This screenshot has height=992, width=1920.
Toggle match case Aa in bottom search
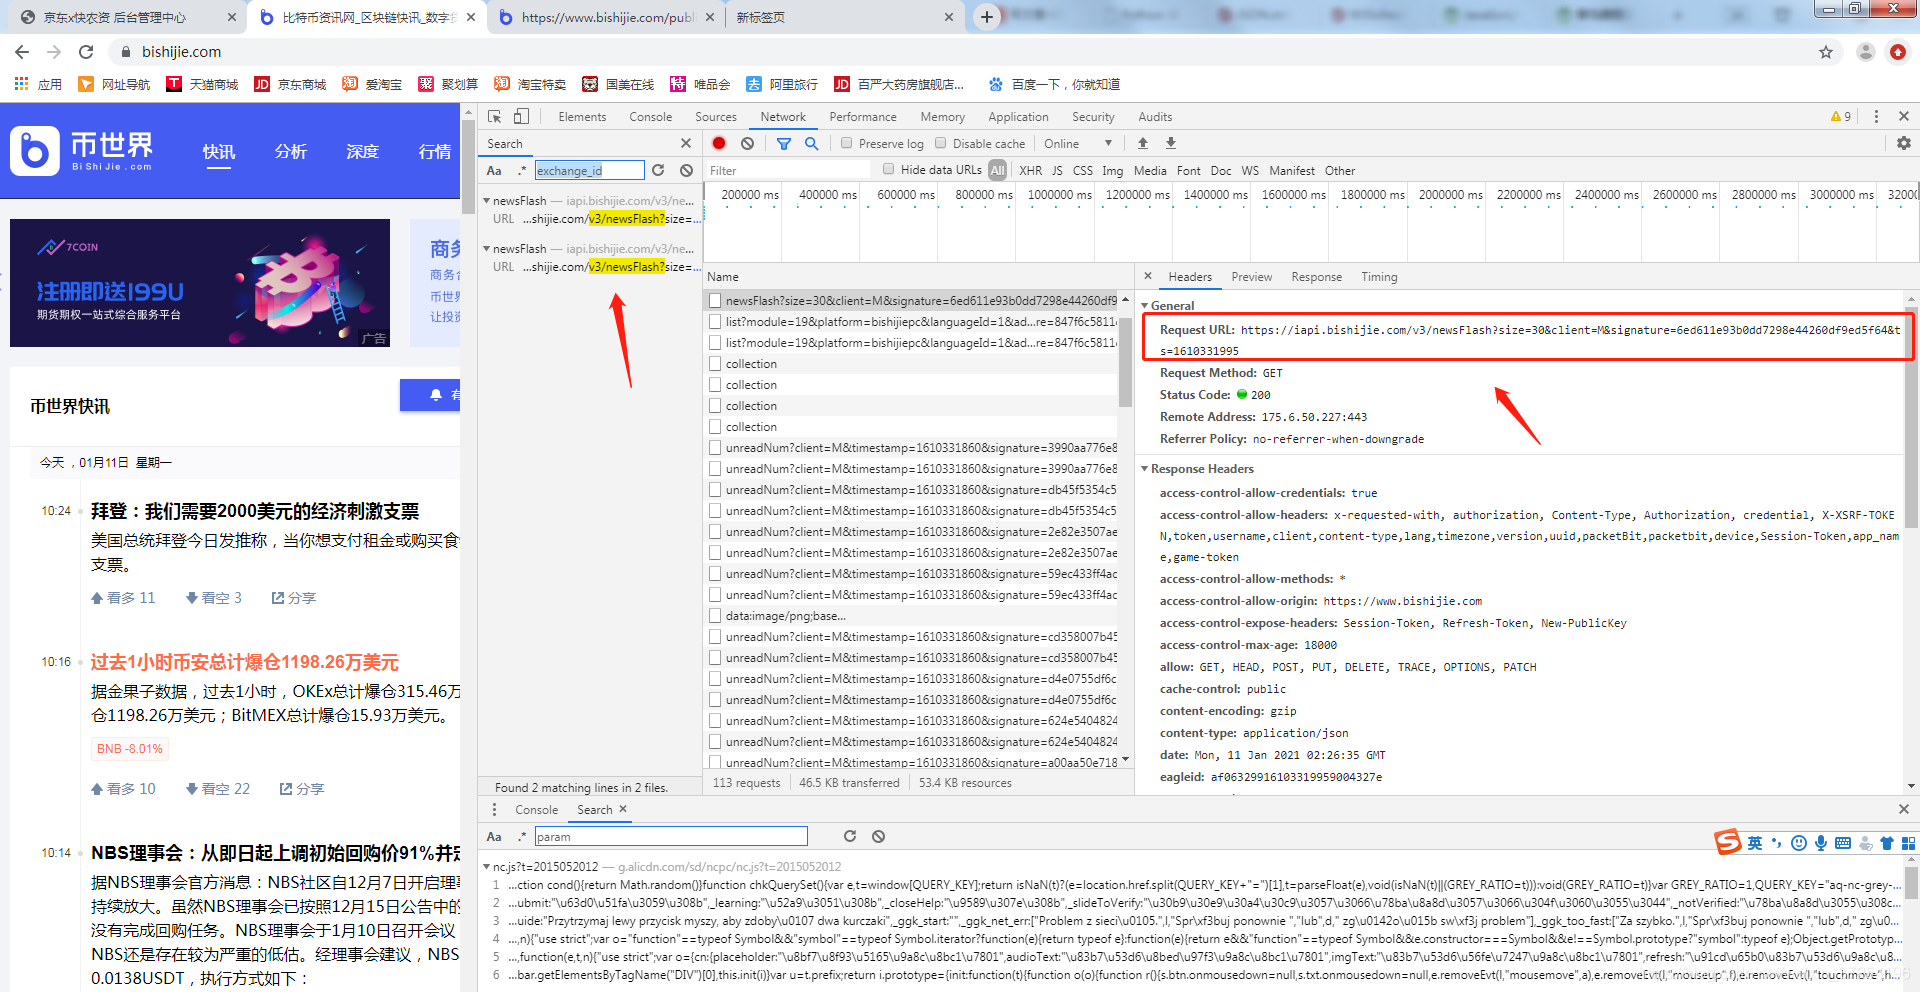[494, 837]
